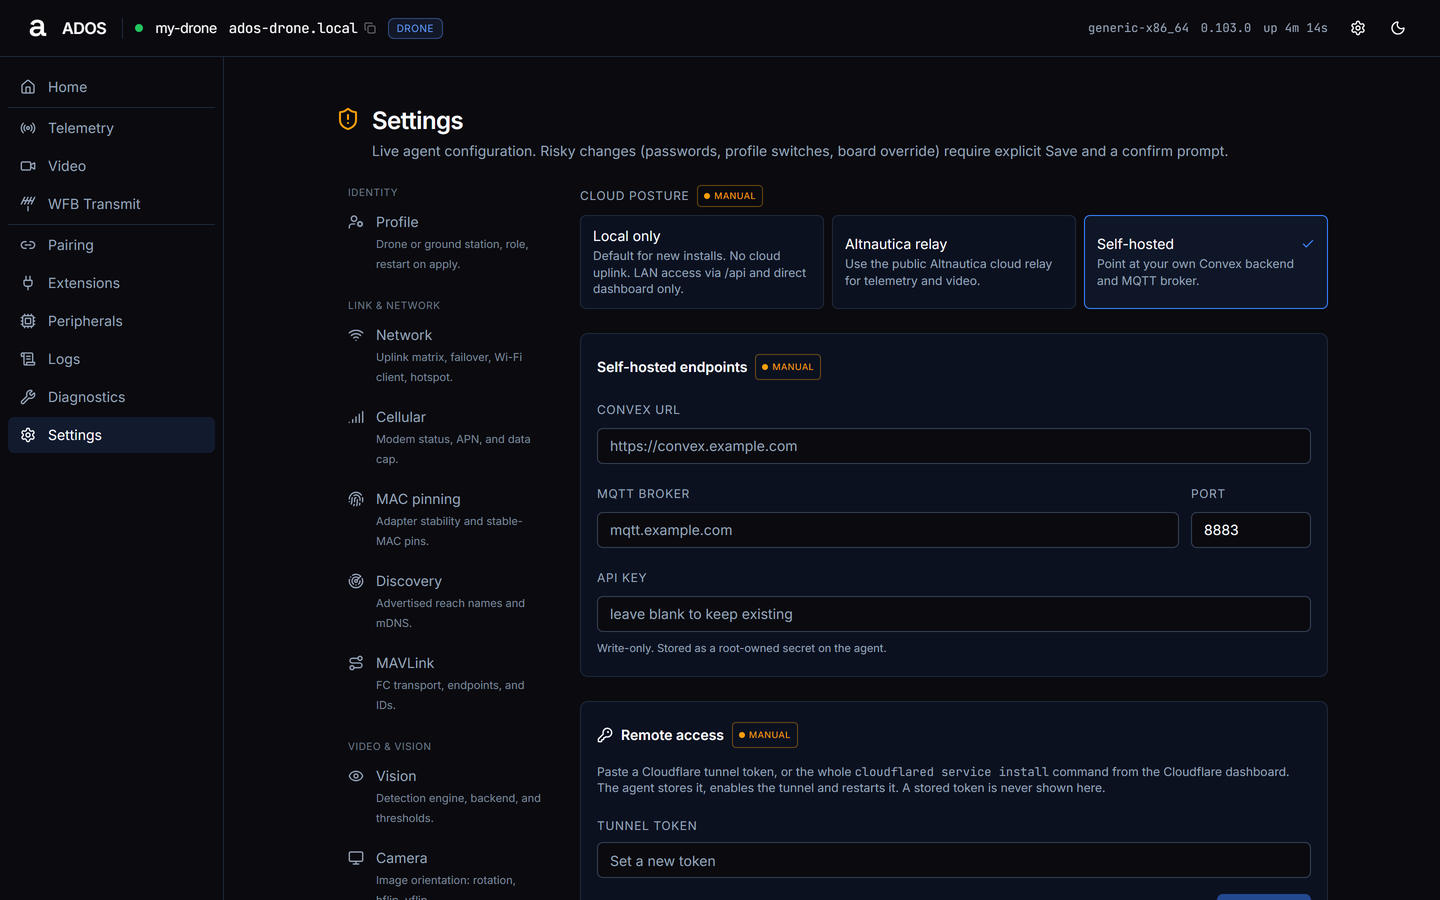Click the ADOS logo icon
Viewport: 1440px width, 900px height.
click(x=38, y=28)
